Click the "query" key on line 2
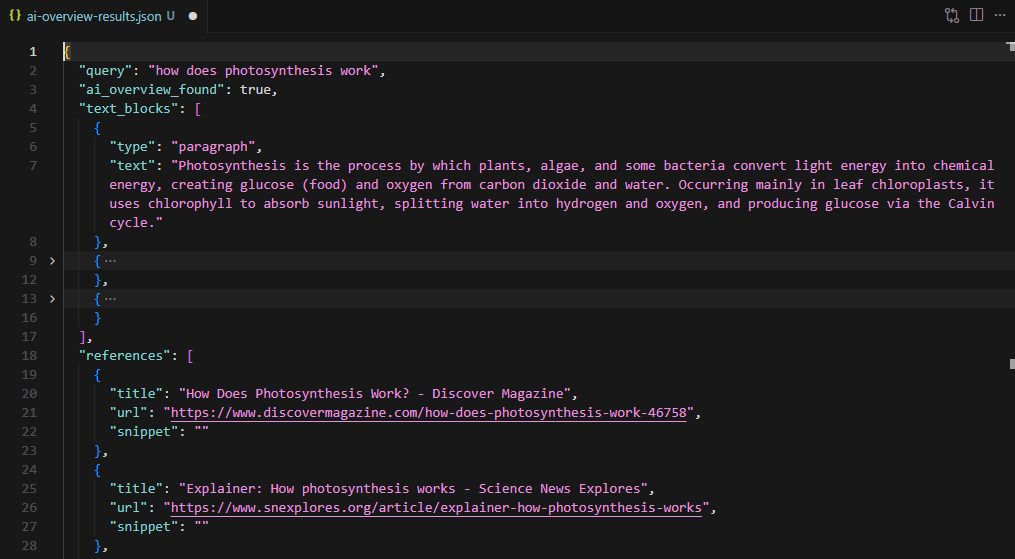This screenshot has height=559, width=1015. (x=105, y=71)
